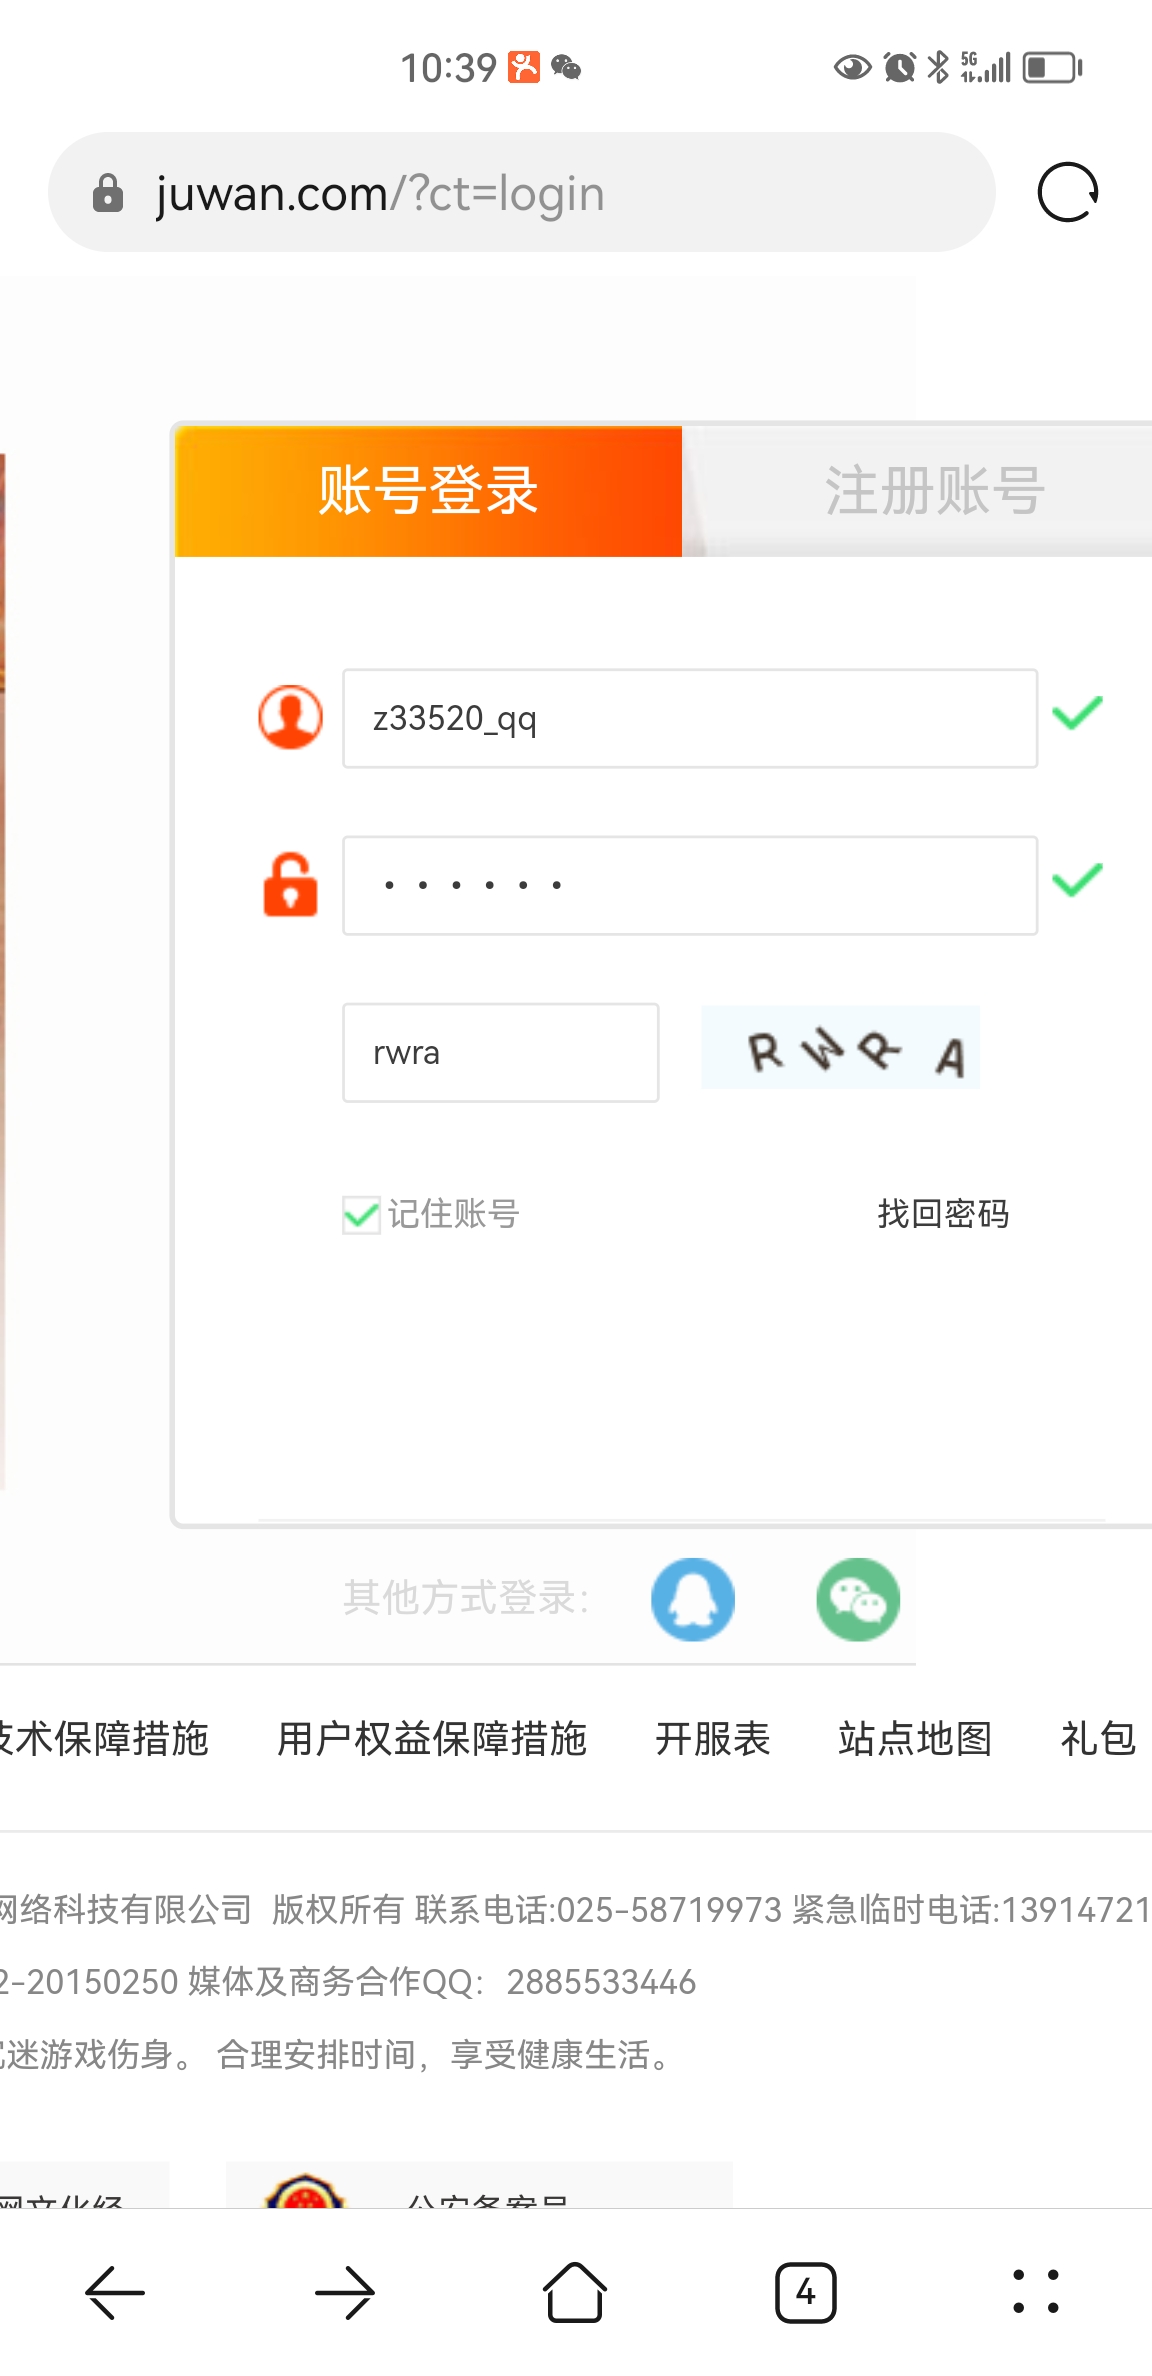Toggle the 记住账号 checkbox
This screenshot has width=1152, height=2376.
361,1215
